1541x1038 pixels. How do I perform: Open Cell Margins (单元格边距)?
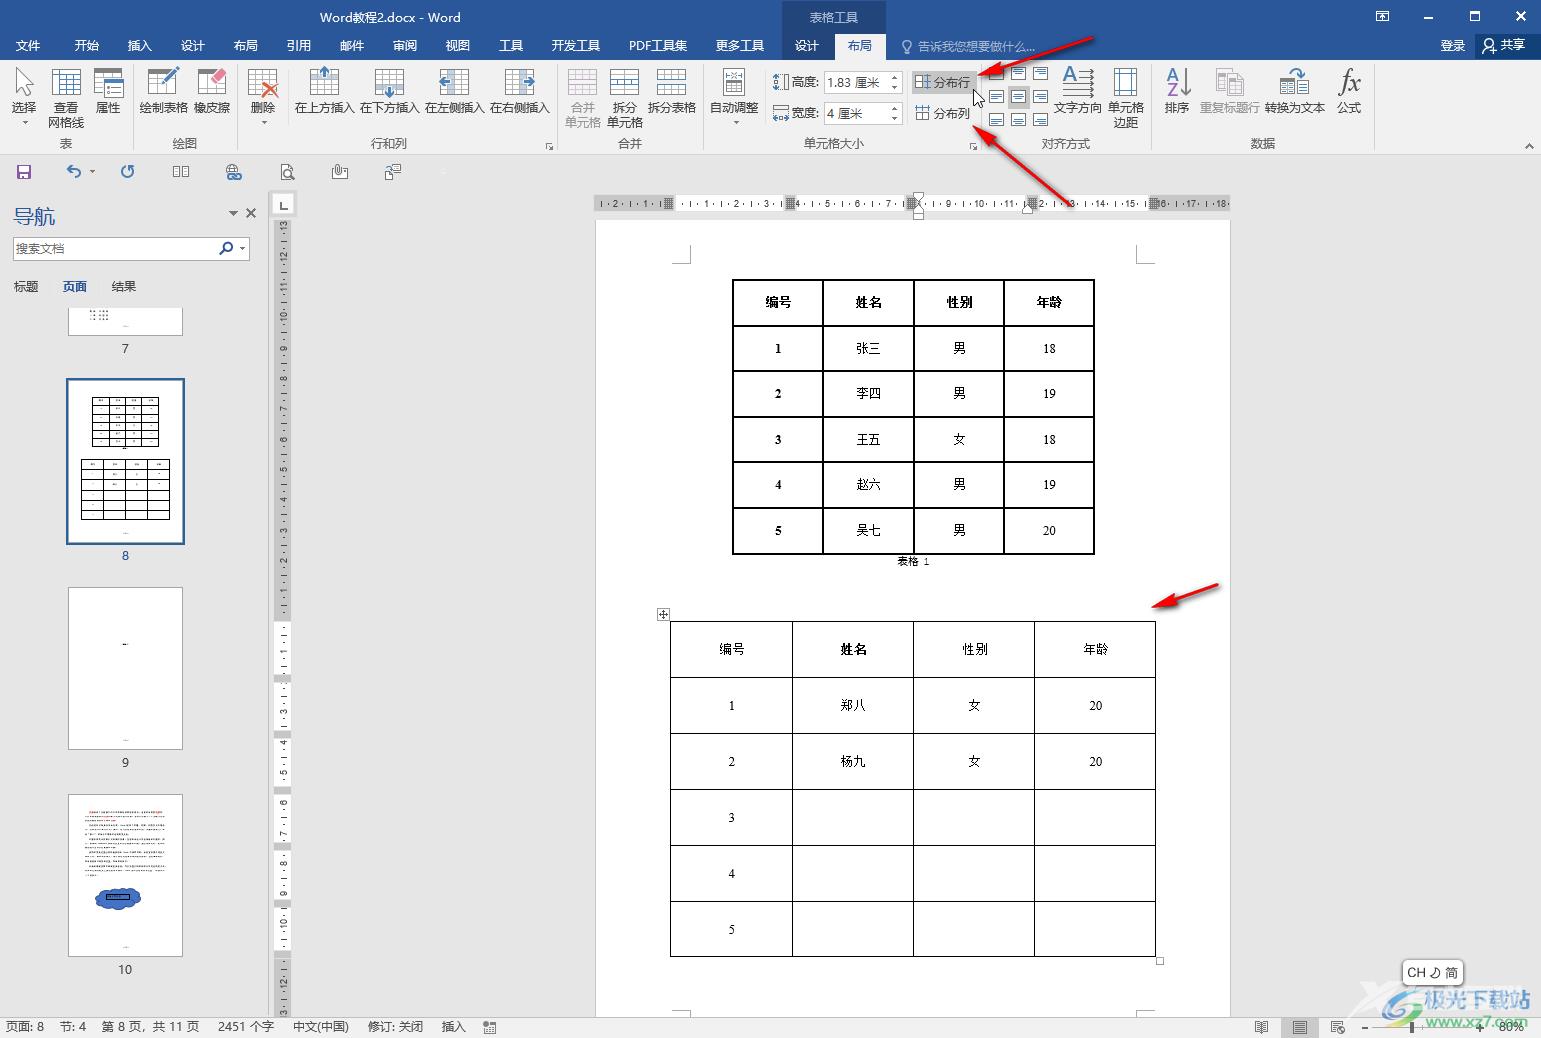coord(1126,97)
